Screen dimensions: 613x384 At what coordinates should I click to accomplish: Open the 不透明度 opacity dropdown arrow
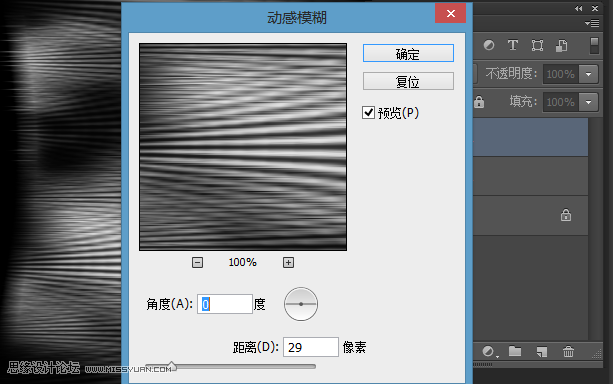tap(588, 74)
